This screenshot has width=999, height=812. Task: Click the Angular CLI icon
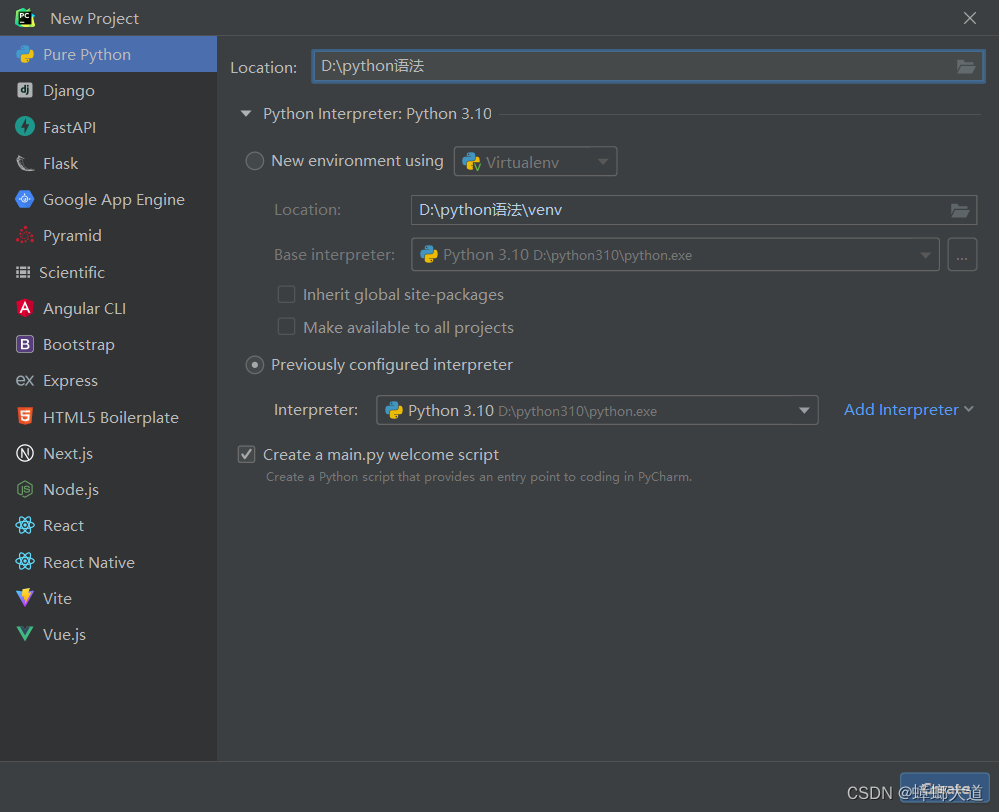tap(25, 308)
